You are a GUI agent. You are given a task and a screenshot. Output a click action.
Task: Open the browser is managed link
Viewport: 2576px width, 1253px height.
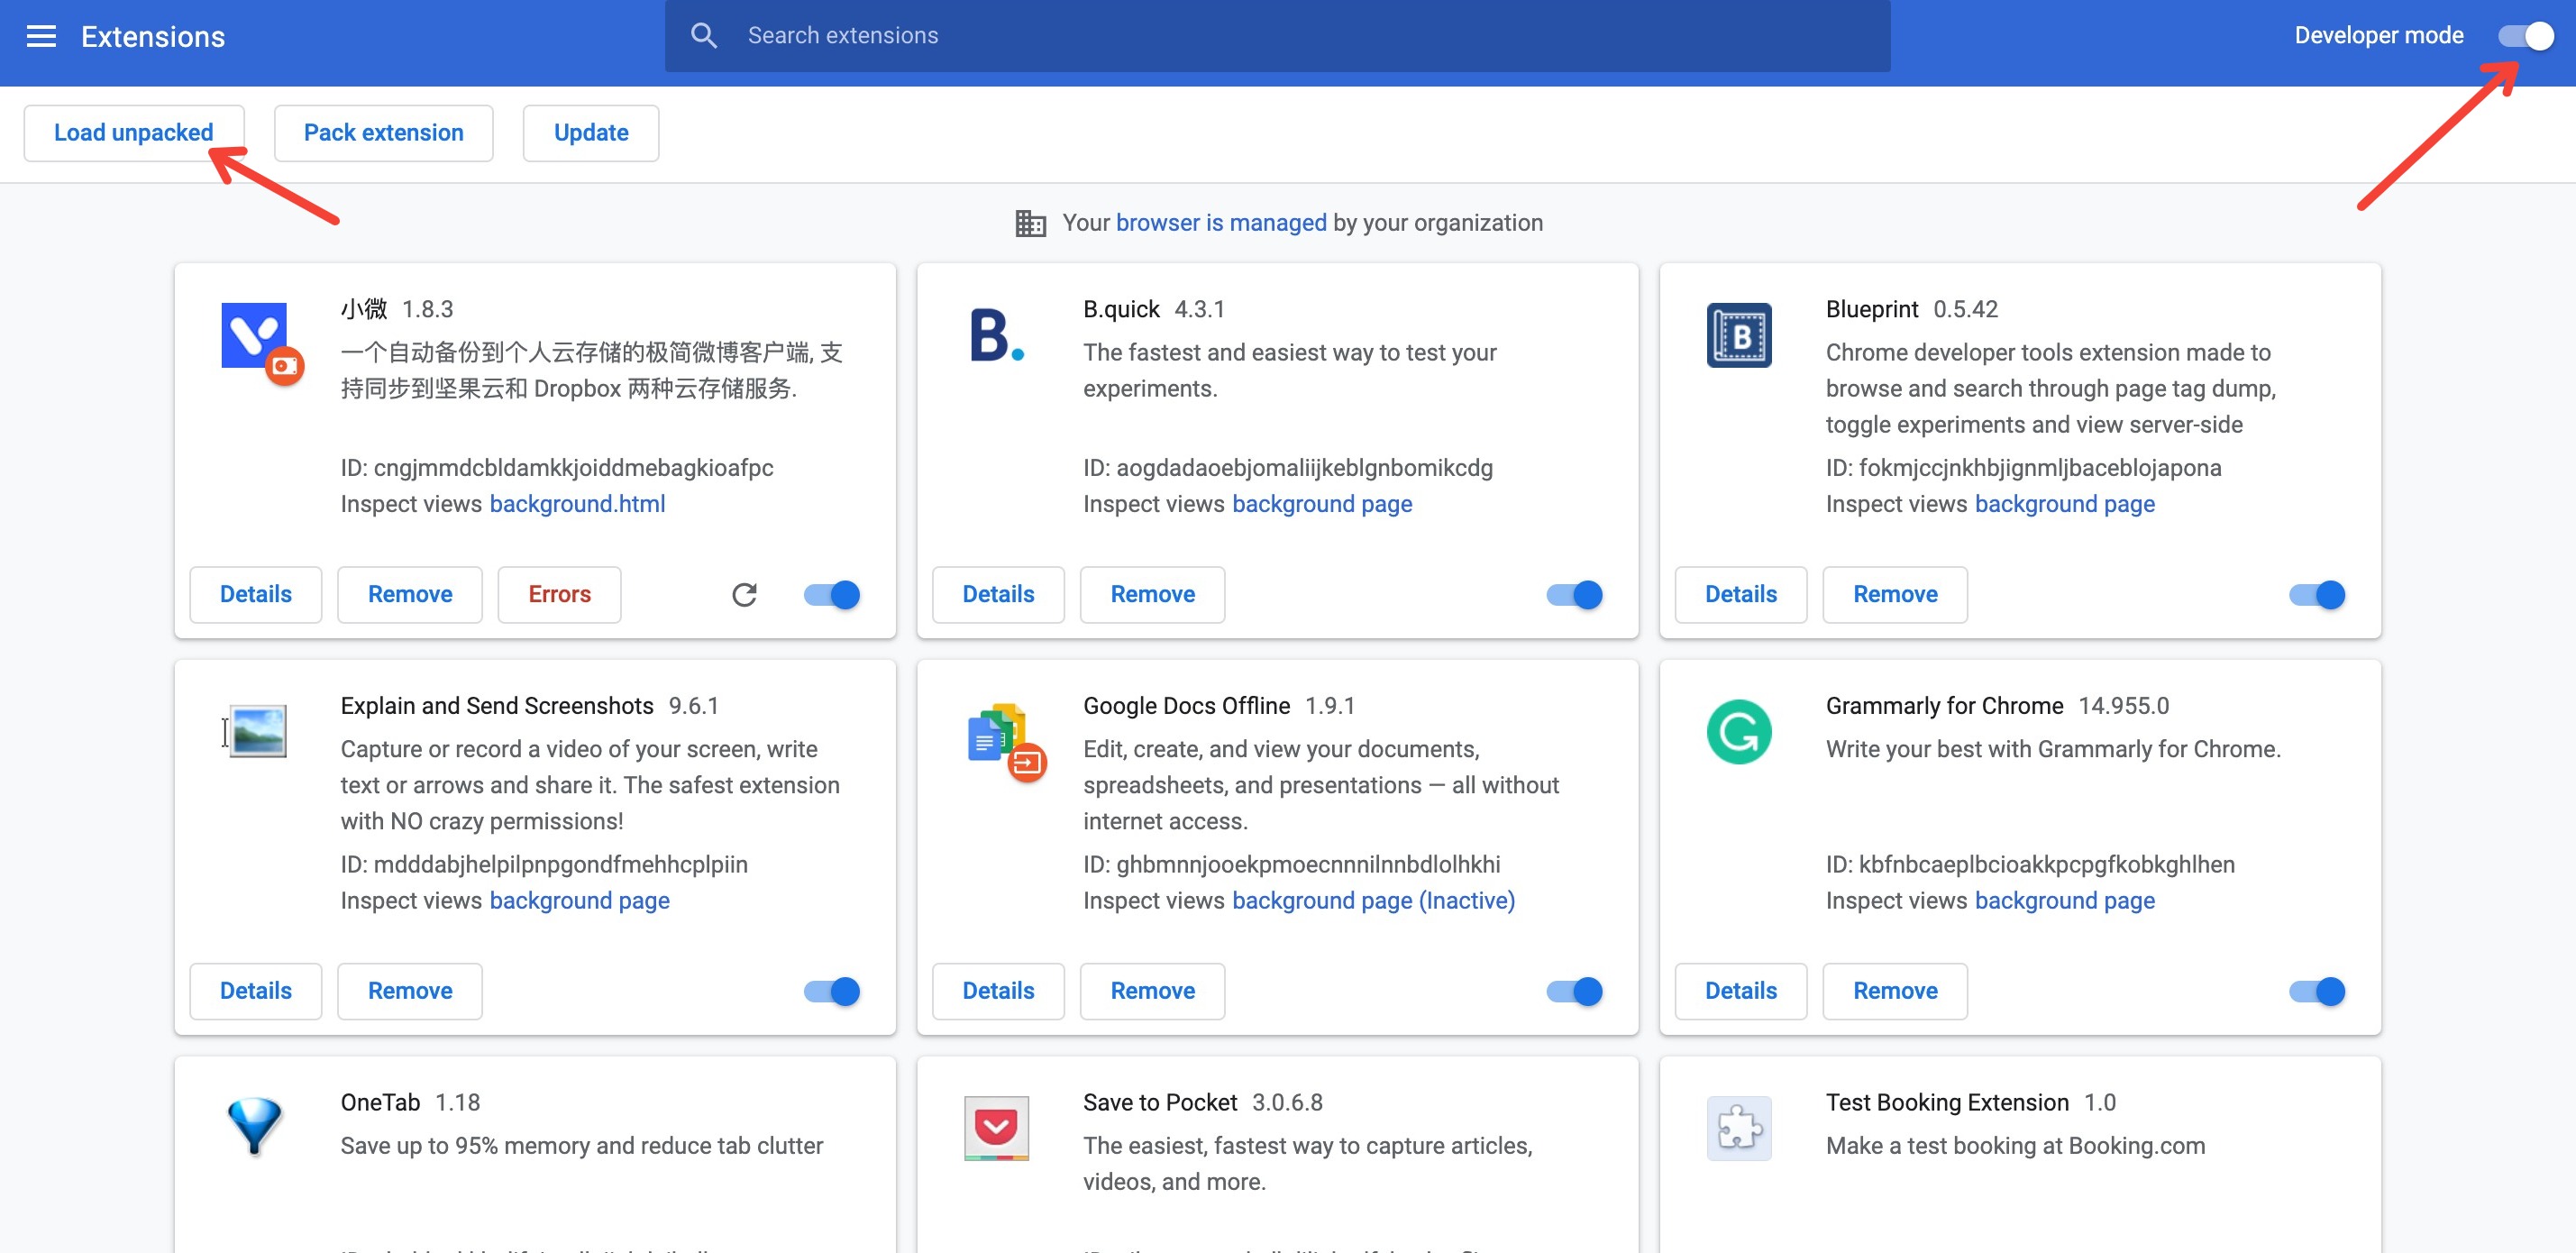1220,223
